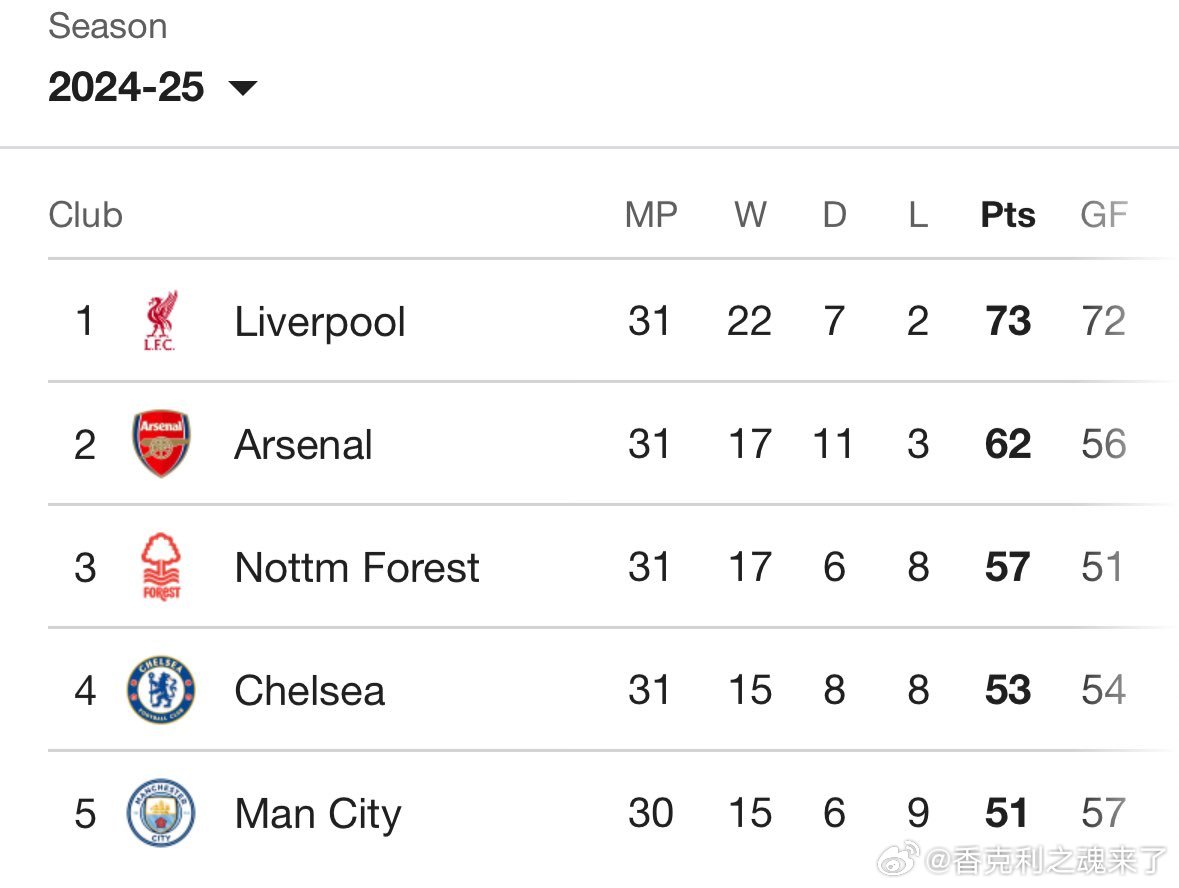This screenshot has height=888, width=1179.
Task: Click the W column header
Action: tap(750, 215)
